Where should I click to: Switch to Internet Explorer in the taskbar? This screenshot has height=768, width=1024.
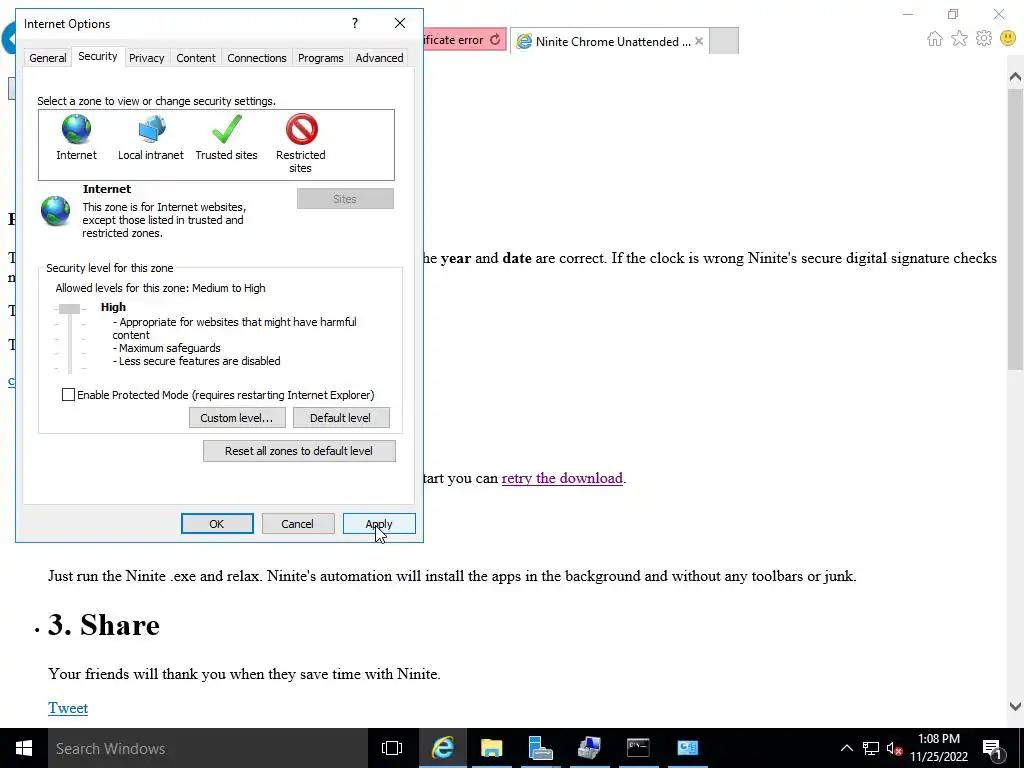[x=442, y=748]
